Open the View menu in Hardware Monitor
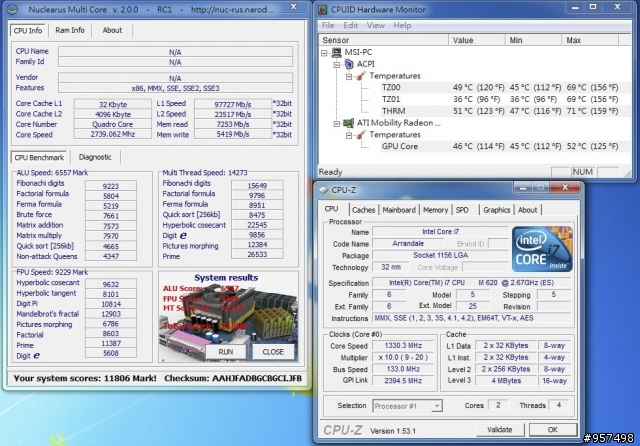 376,25
